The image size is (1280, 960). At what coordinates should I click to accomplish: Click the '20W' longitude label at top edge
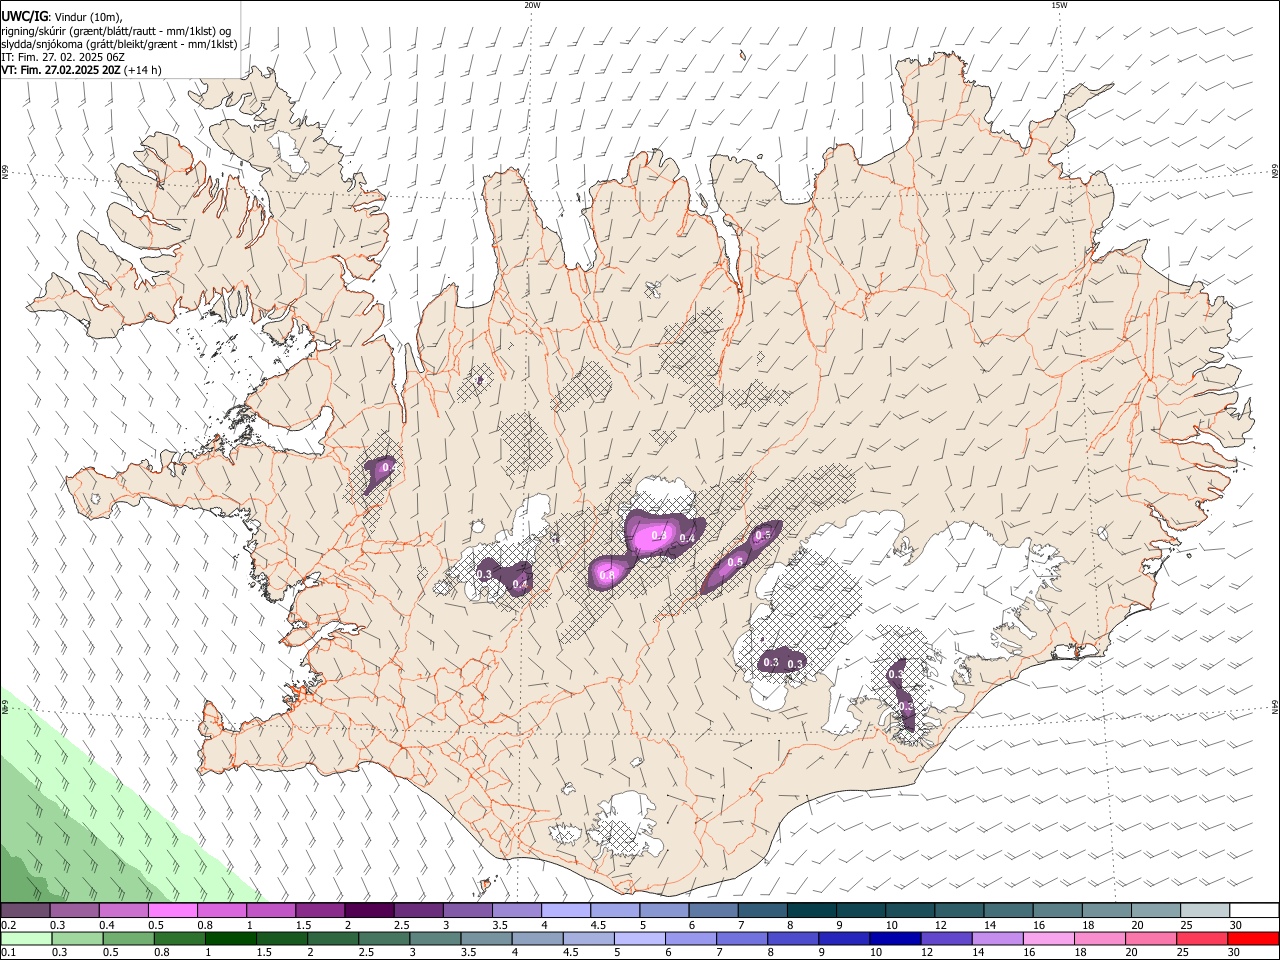(x=532, y=5)
